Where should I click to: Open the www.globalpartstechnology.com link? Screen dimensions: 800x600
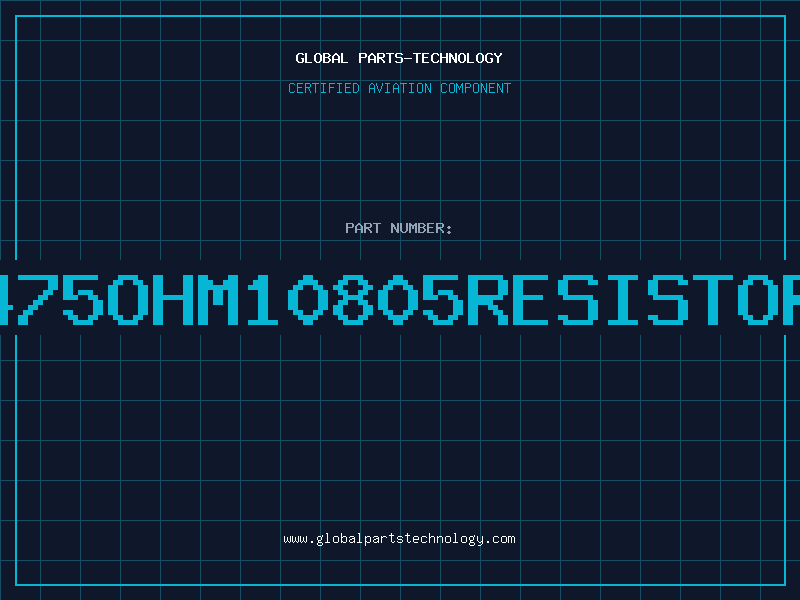pyautogui.click(x=399, y=539)
